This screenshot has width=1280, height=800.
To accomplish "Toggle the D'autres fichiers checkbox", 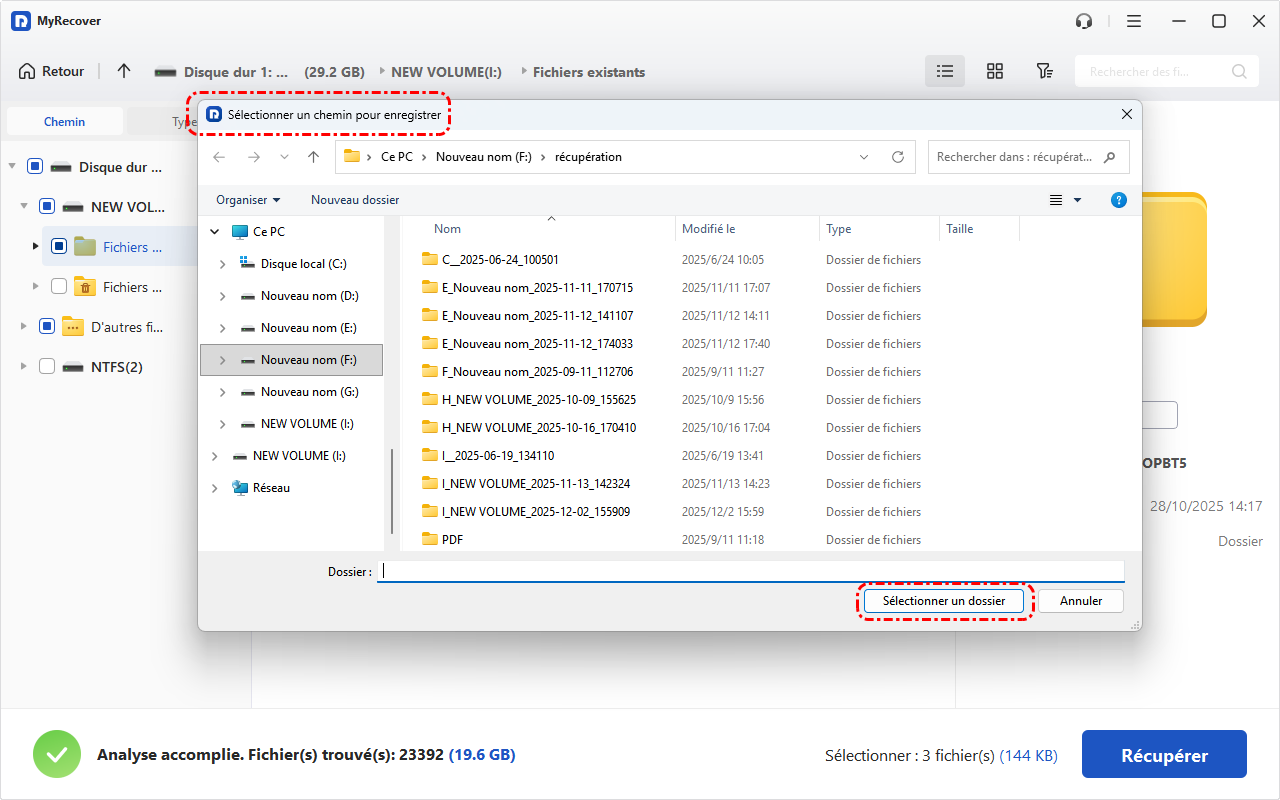I will click(x=47, y=327).
